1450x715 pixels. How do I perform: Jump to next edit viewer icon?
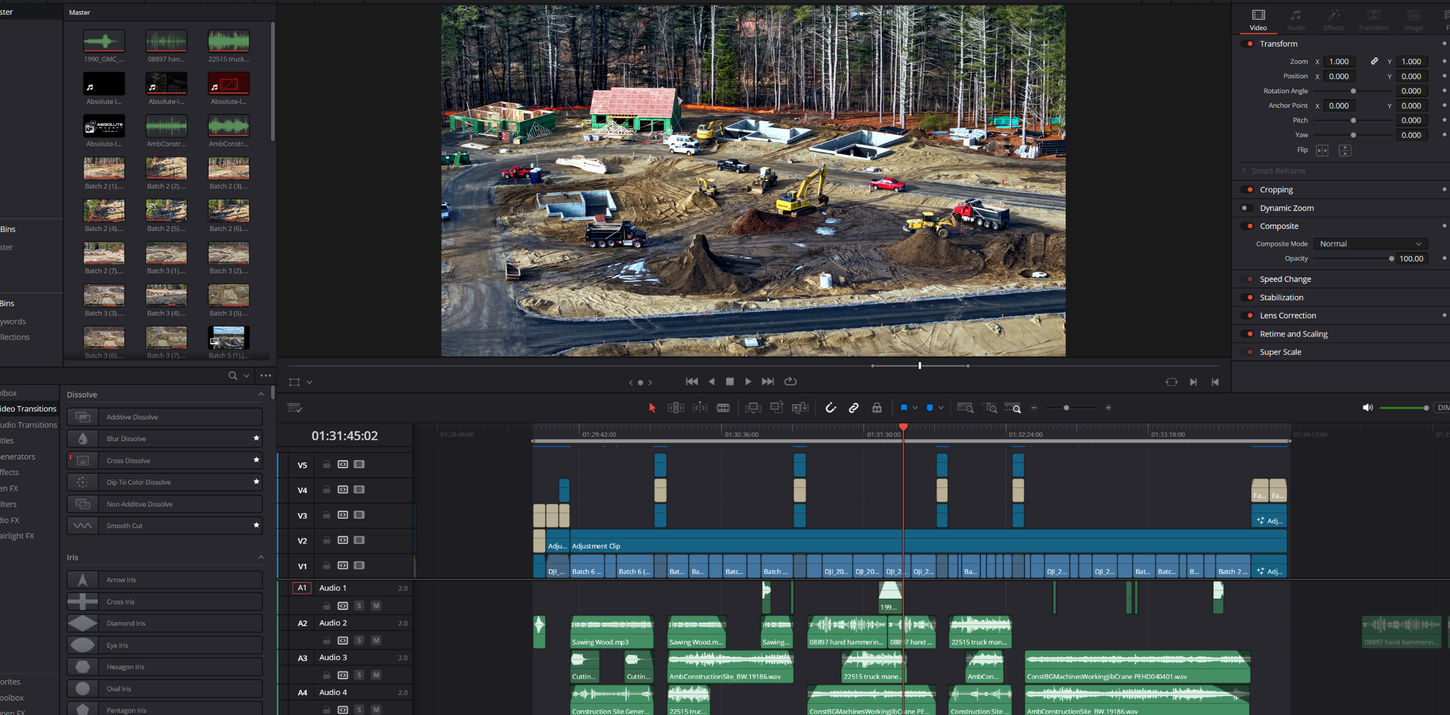[1194, 382]
